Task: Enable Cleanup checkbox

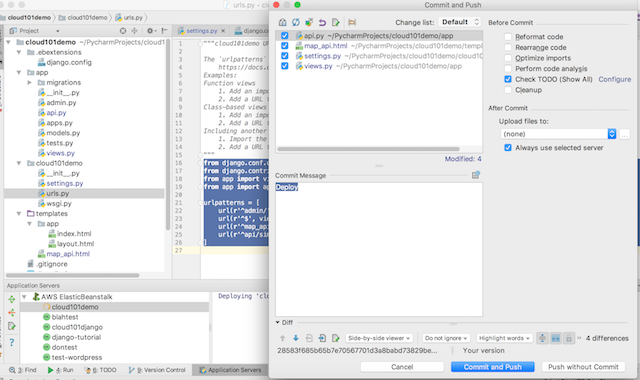Action: [508, 90]
